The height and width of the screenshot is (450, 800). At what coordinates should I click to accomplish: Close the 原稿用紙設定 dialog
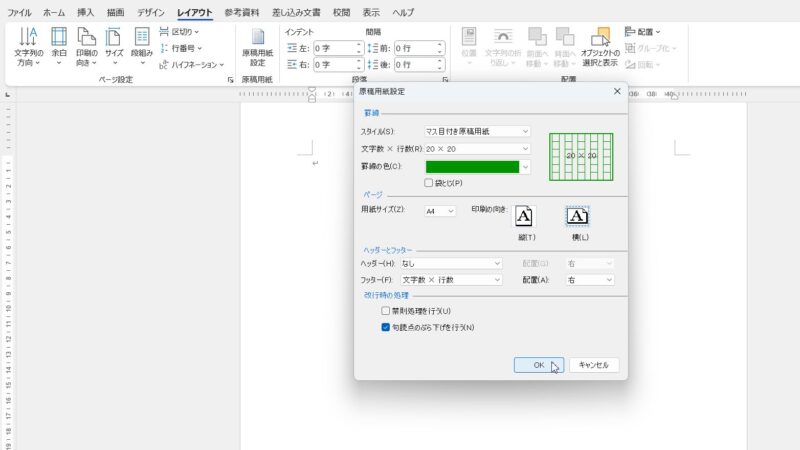click(x=617, y=91)
